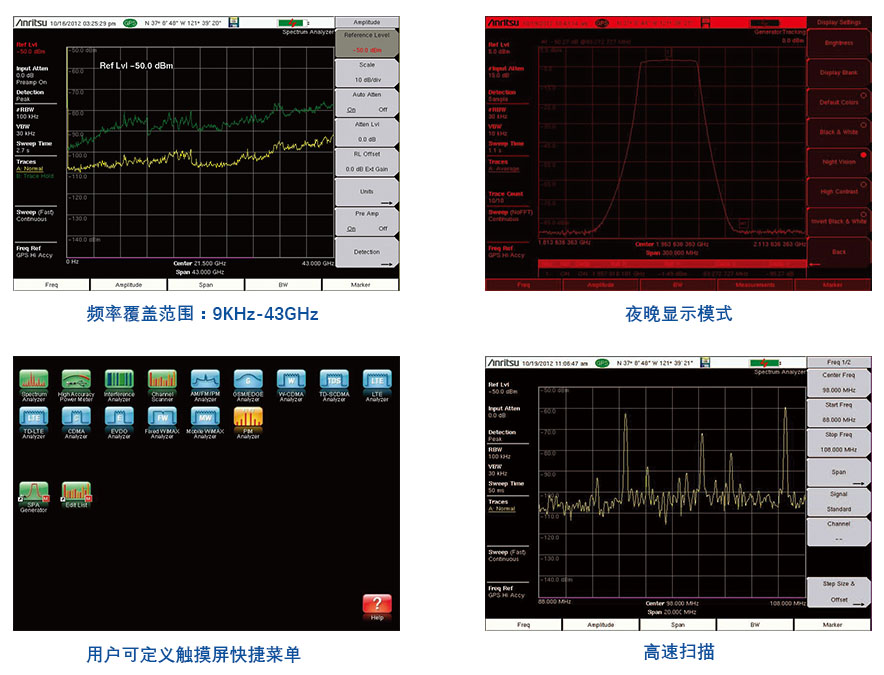
Task: Click 'Span 20.000 MHz' text on the FM sweep screen
Action: click(x=671, y=612)
